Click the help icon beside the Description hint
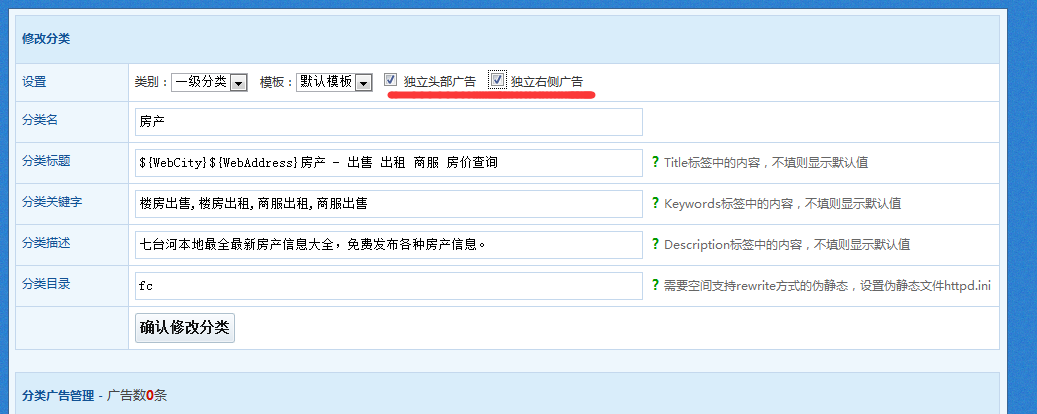The width and height of the screenshot is (1037, 414). pos(656,244)
